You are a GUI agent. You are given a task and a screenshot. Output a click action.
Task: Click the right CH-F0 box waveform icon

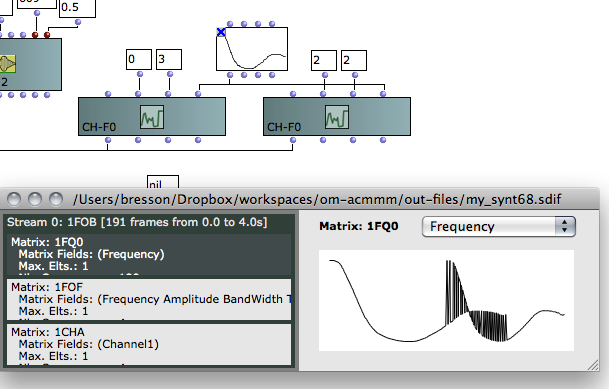tap(337, 117)
